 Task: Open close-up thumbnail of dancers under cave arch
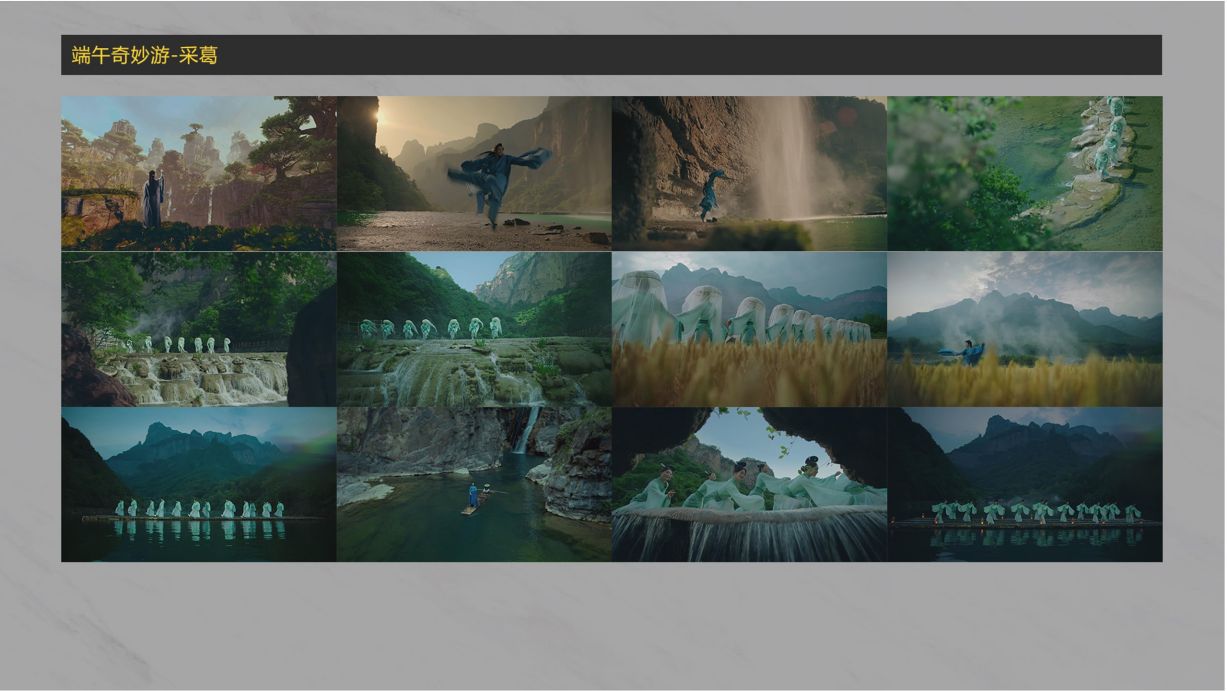749,484
